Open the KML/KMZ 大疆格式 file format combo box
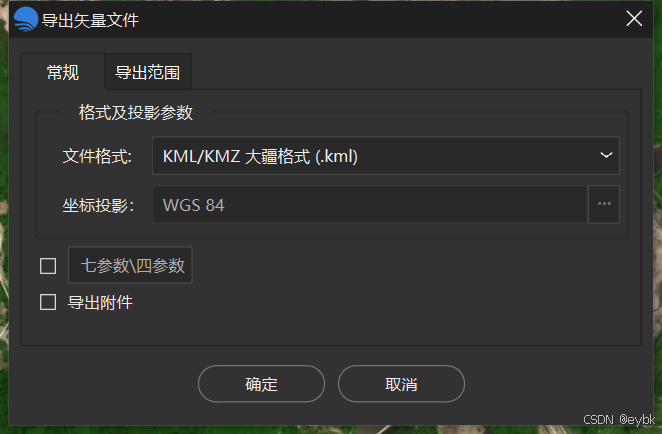Screen dimensions: 662x434 coord(385,156)
